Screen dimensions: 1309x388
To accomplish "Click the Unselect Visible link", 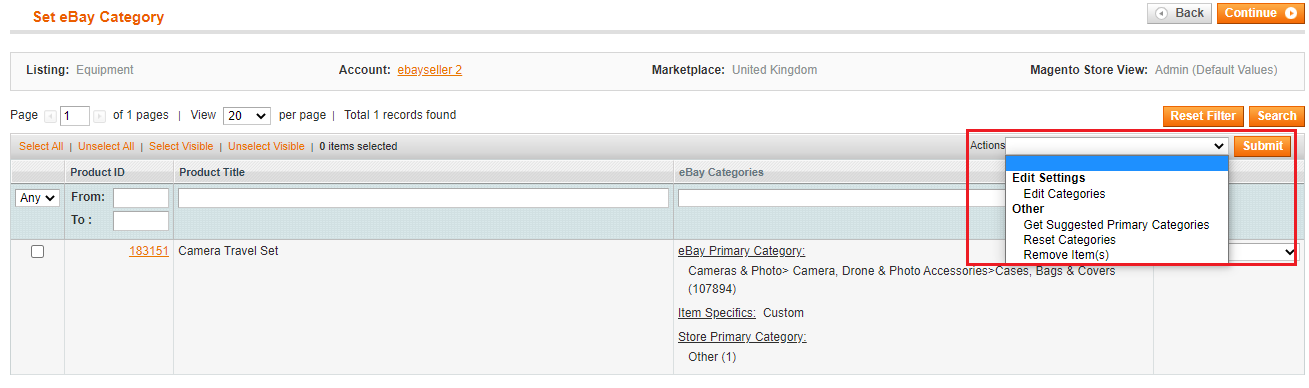I will pyautogui.click(x=266, y=146).
